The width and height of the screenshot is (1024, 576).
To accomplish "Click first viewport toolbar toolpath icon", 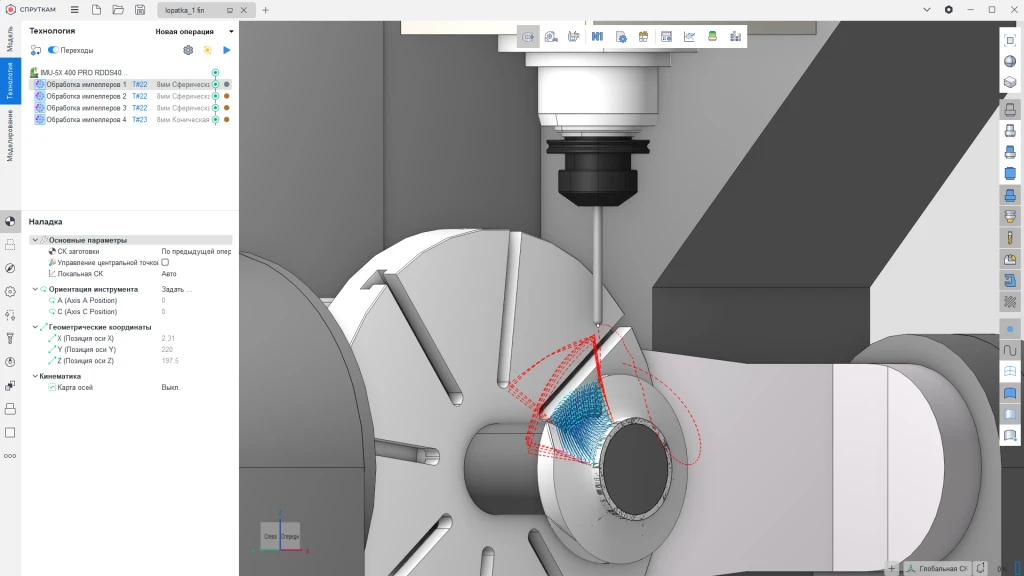I will tap(528, 37).
